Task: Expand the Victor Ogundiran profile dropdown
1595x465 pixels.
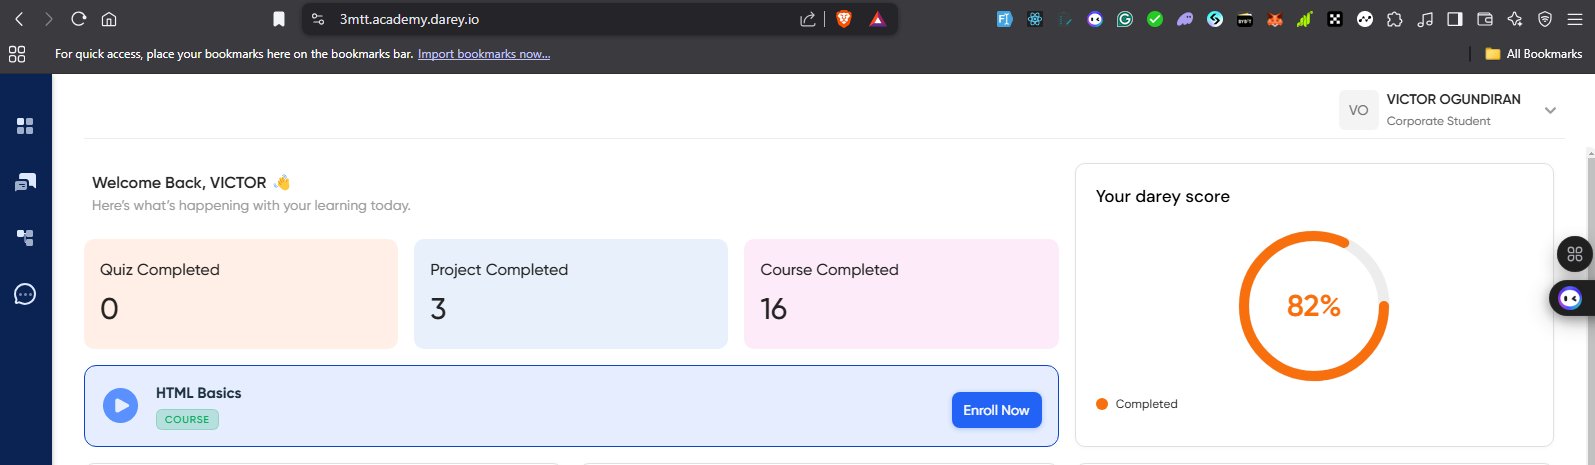Action: [x=1550, y=110]
